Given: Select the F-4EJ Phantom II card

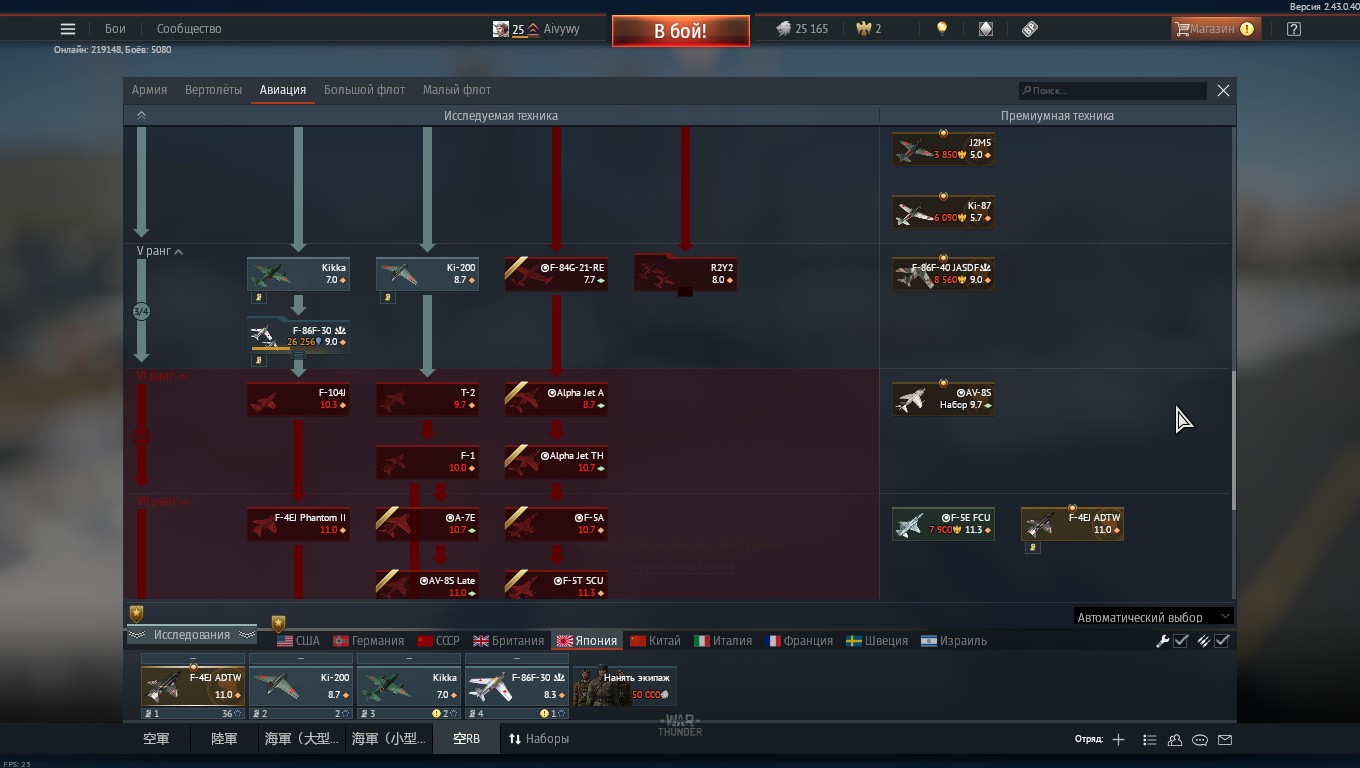Looking at the screenshot, I should click(298, 524).
